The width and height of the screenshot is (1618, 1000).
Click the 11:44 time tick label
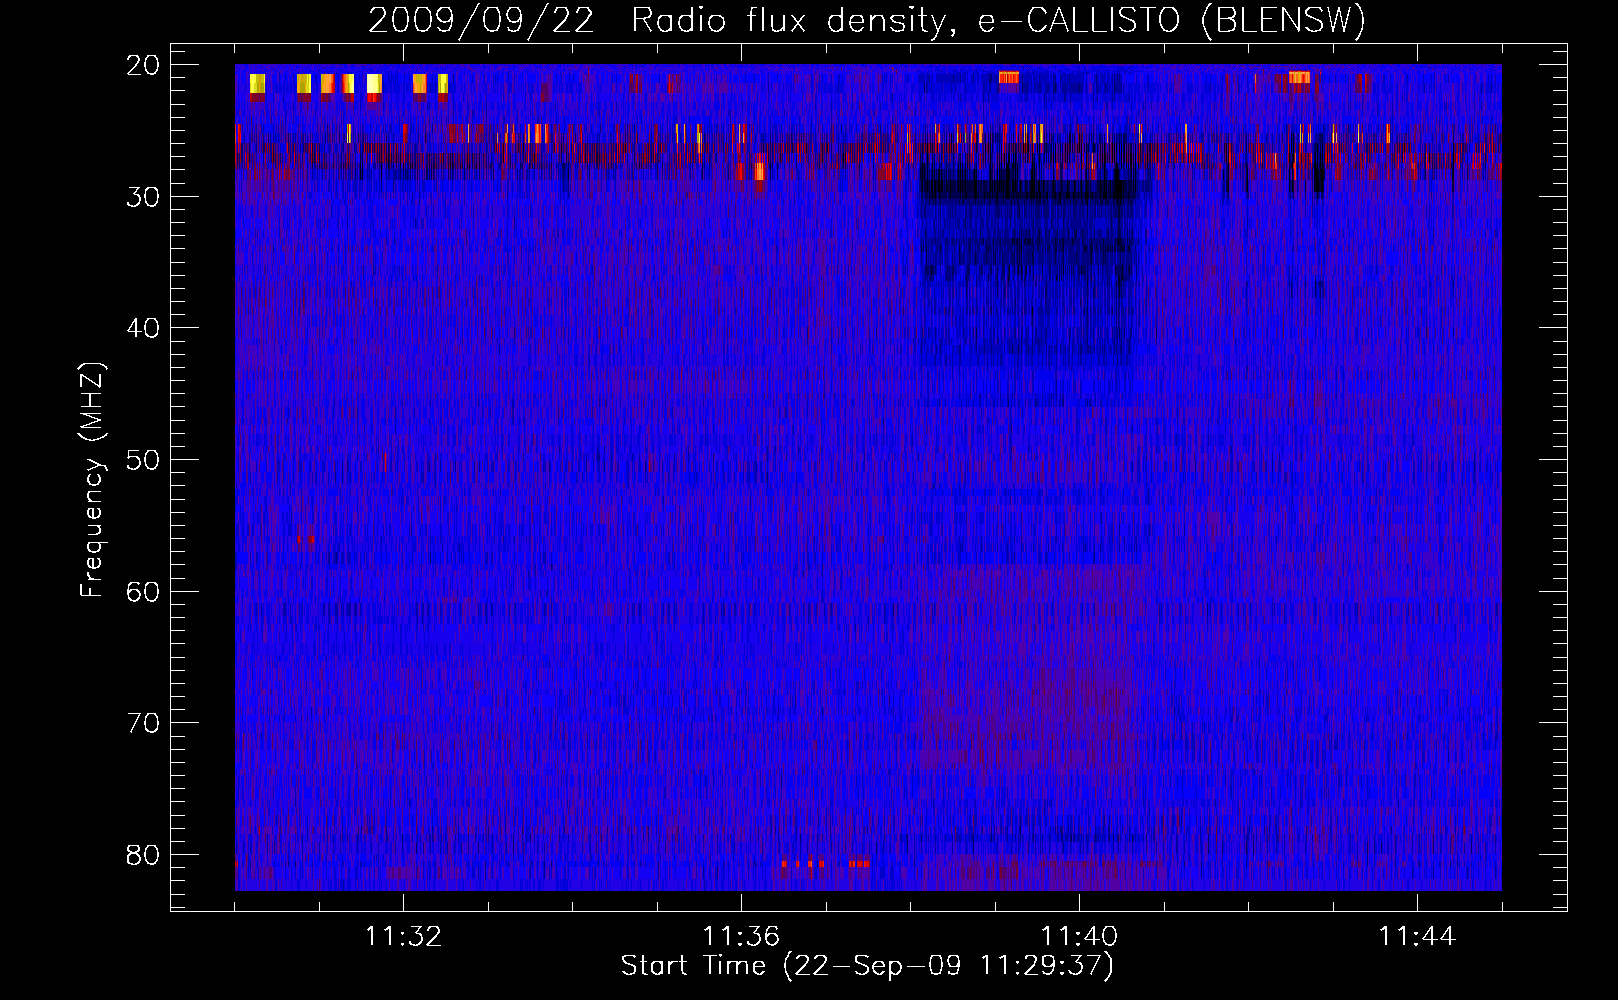(1417, 937)
